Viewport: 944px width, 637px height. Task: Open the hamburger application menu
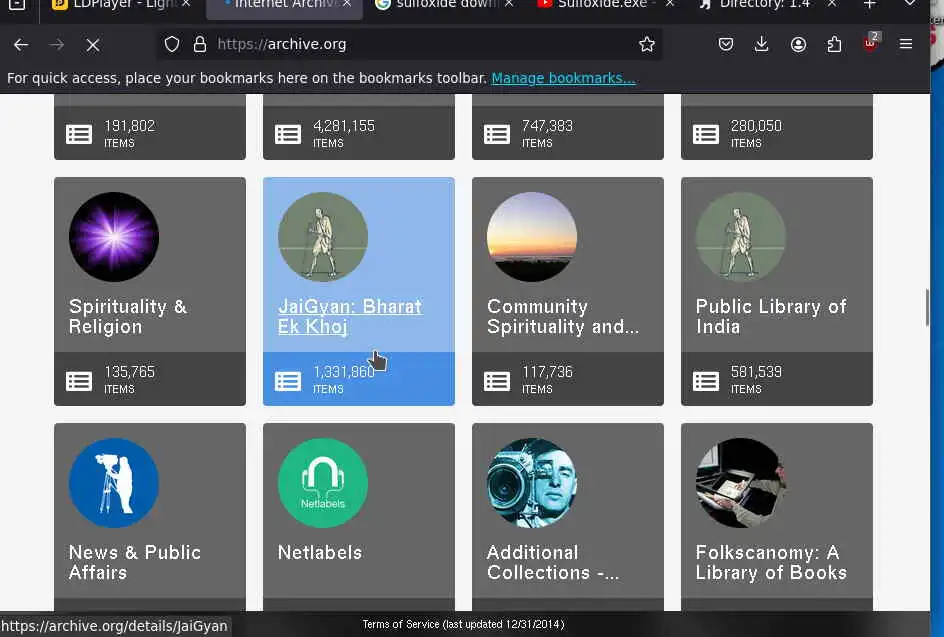tap(905, 44)
